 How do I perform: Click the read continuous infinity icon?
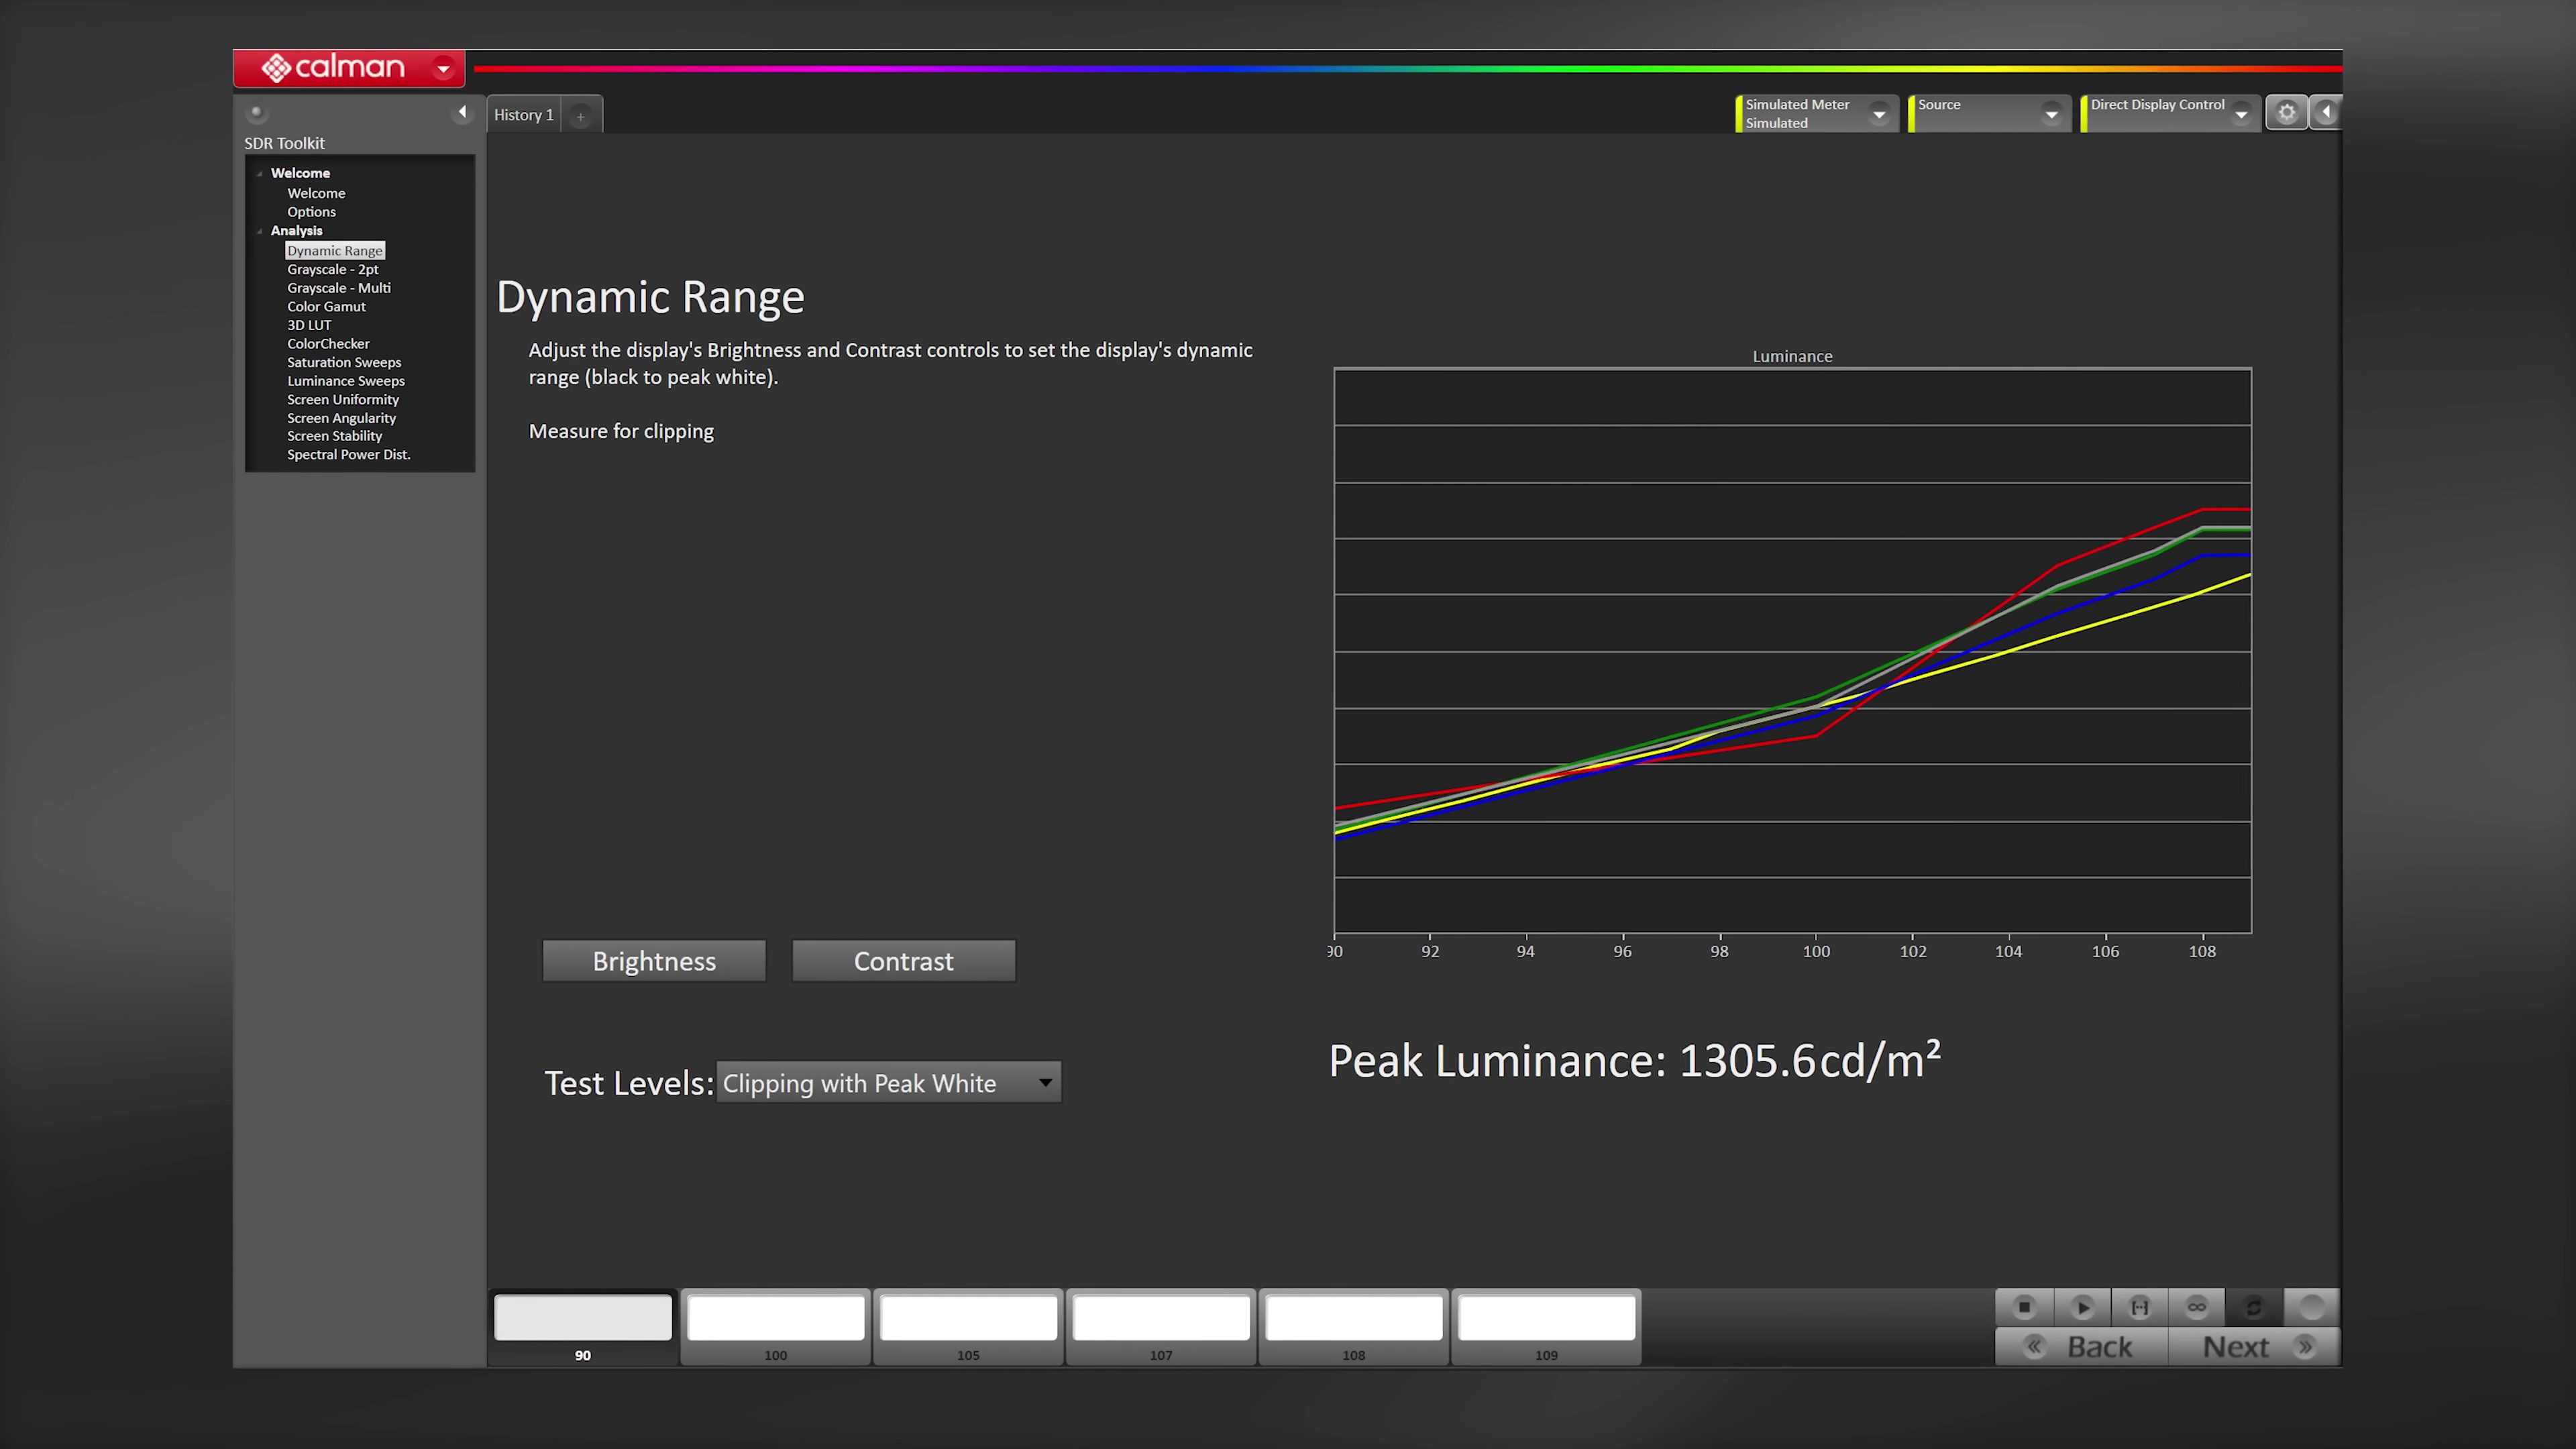[x=2196, y=1307]
